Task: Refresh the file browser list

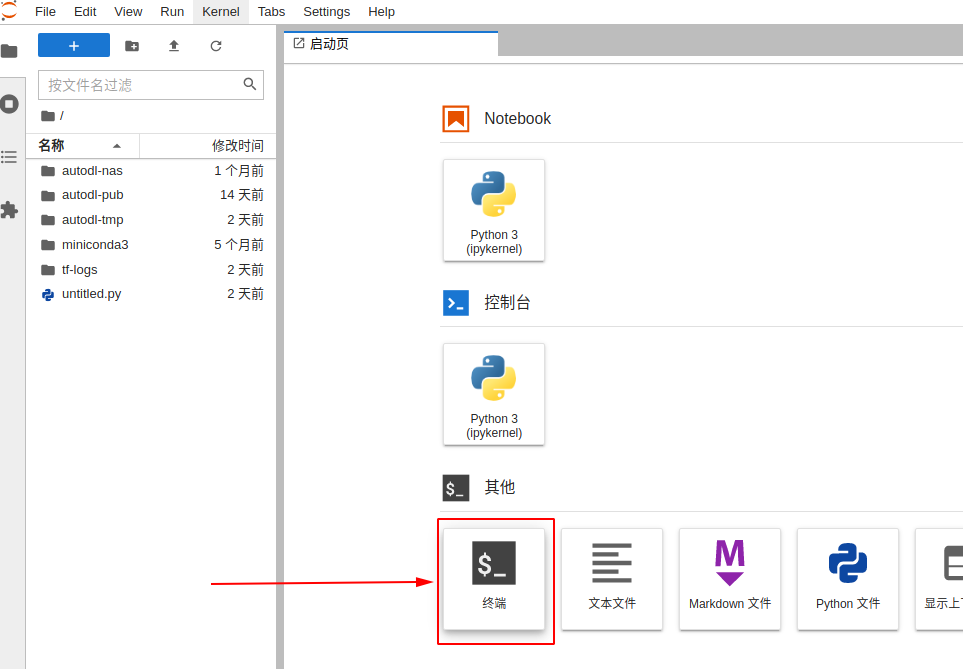Action: [x=216, y=45]
